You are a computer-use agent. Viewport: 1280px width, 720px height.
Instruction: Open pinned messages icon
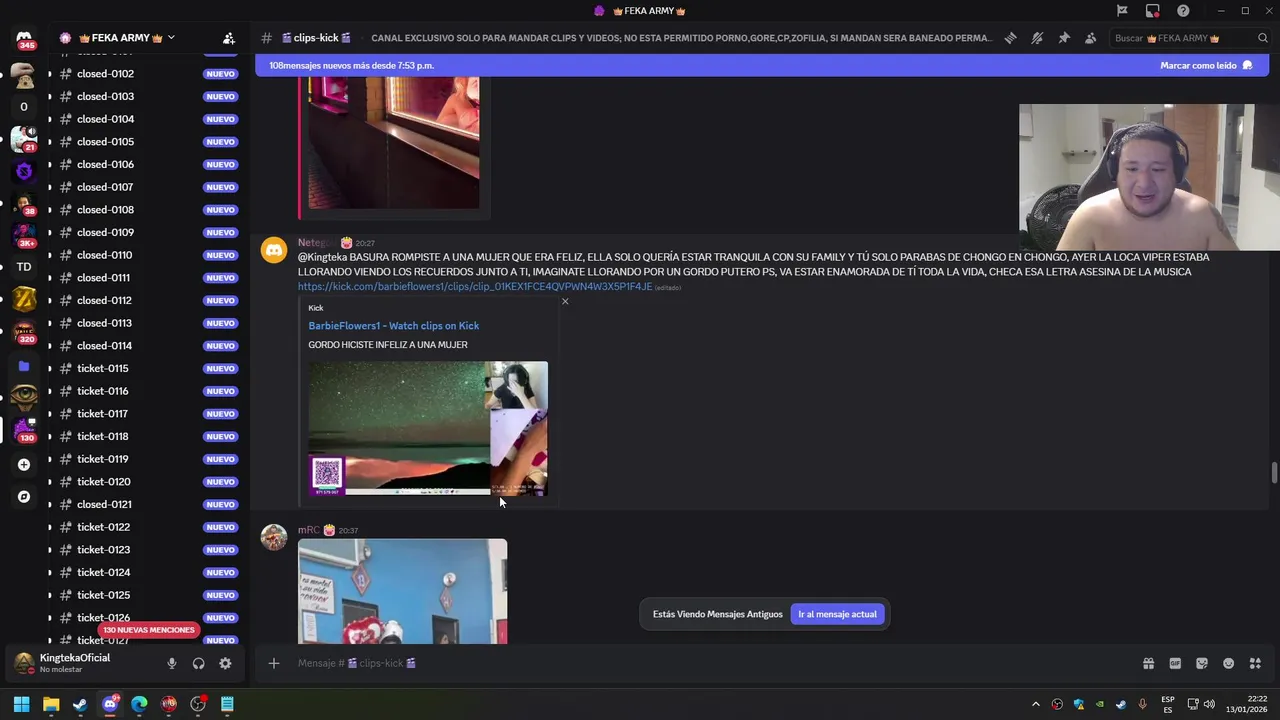click(x=1064, y=38)
